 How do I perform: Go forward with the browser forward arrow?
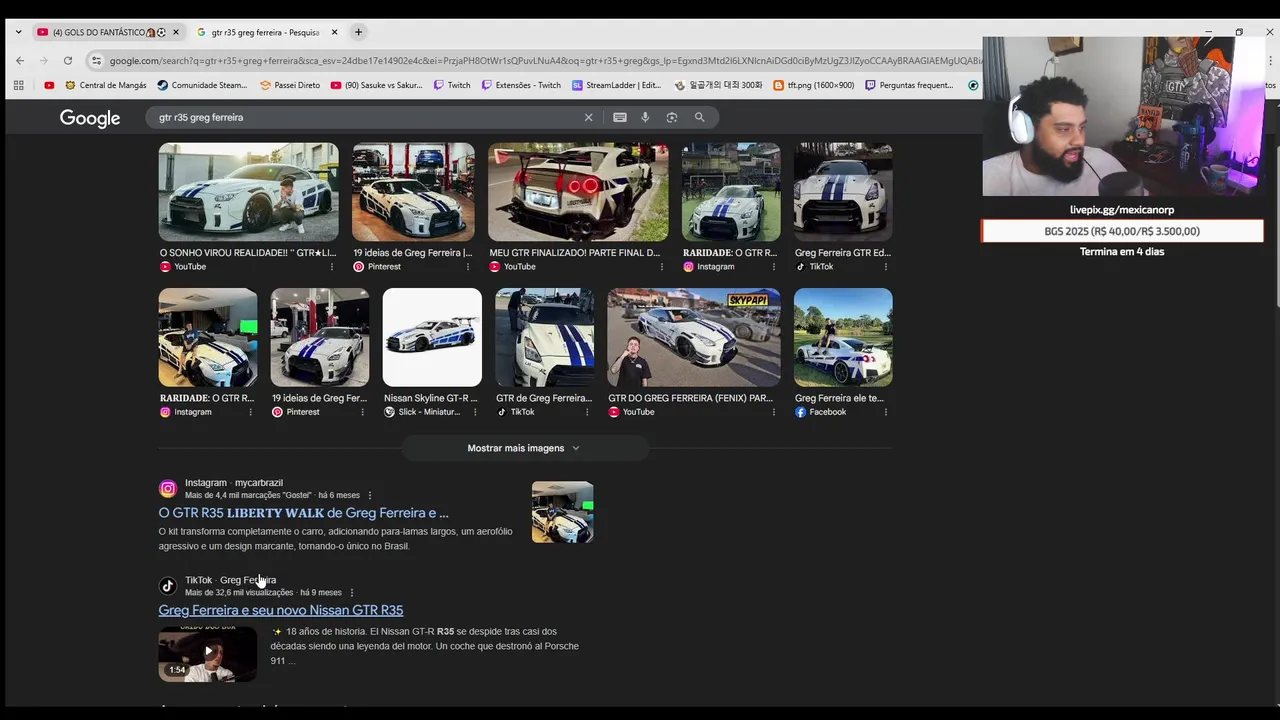pos(43,60)
